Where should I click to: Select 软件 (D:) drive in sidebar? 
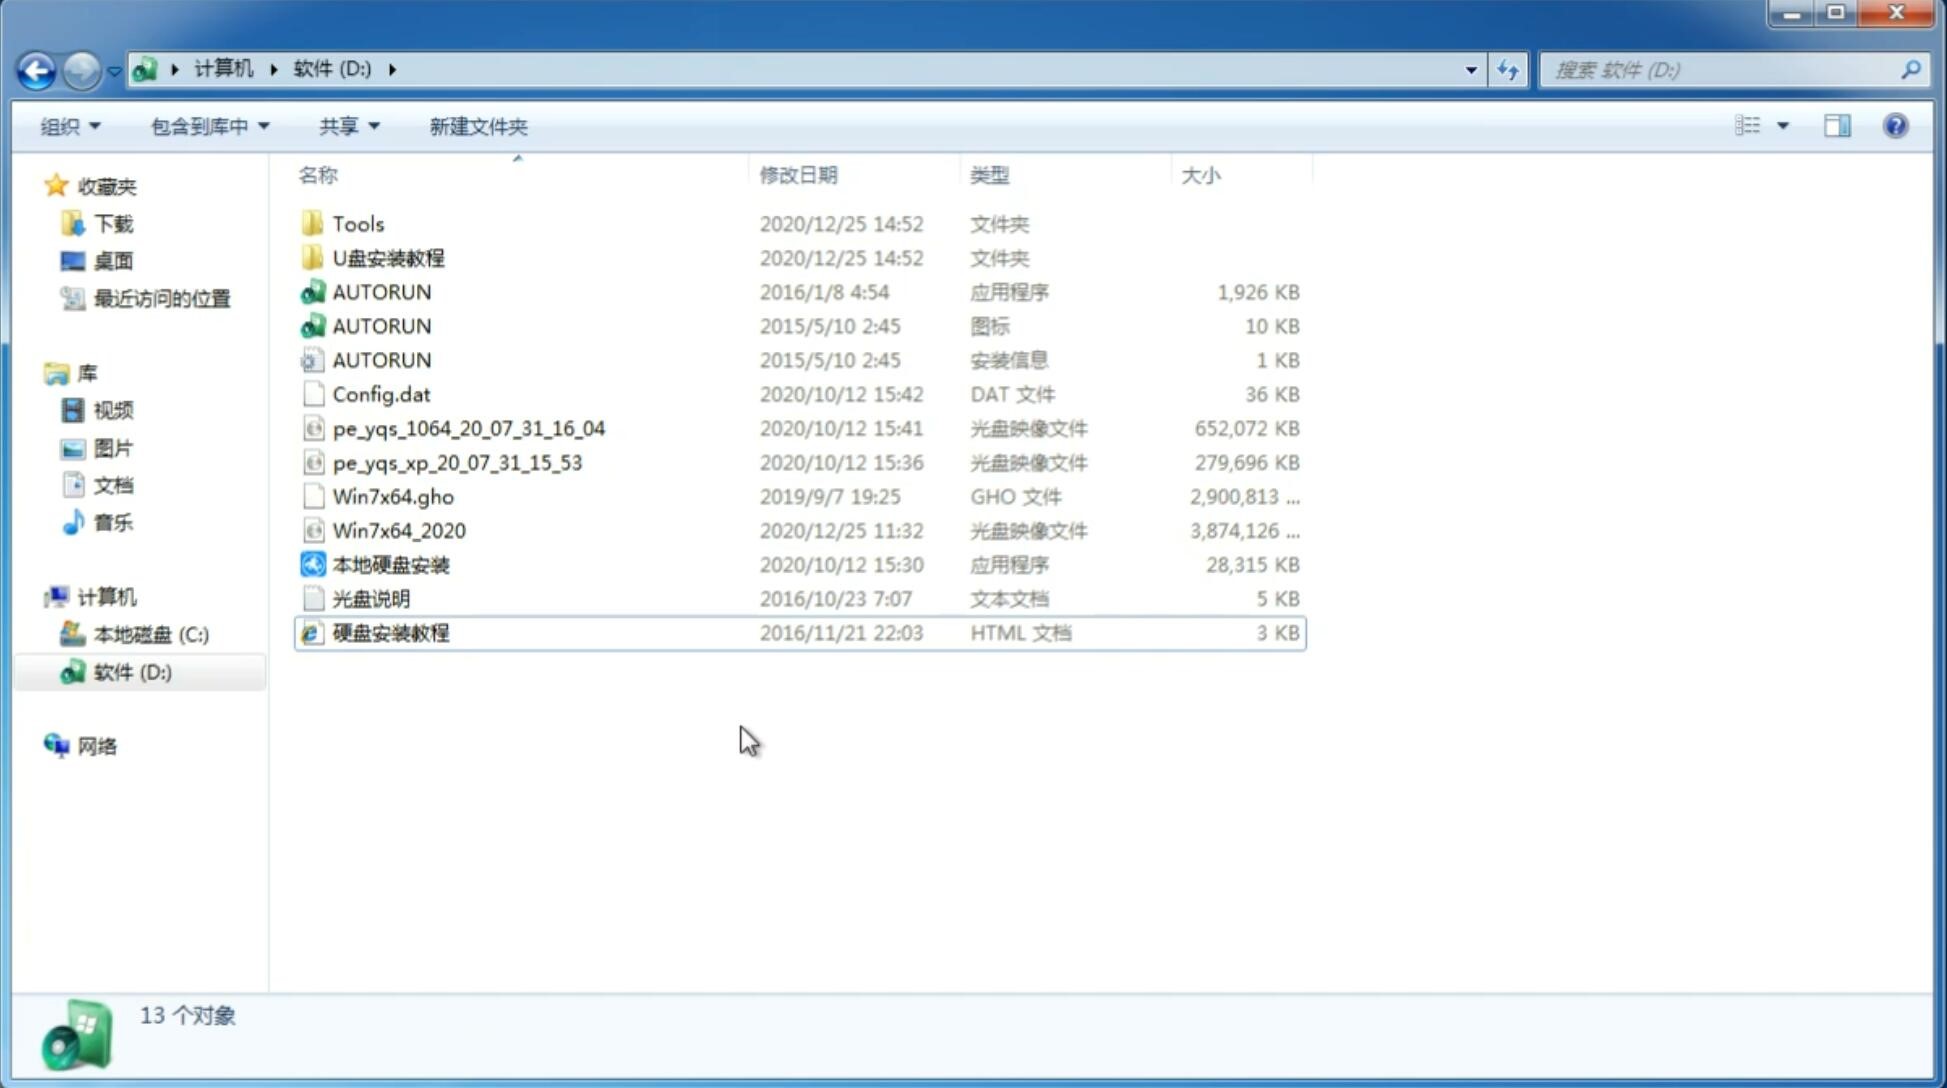point(132,672)
